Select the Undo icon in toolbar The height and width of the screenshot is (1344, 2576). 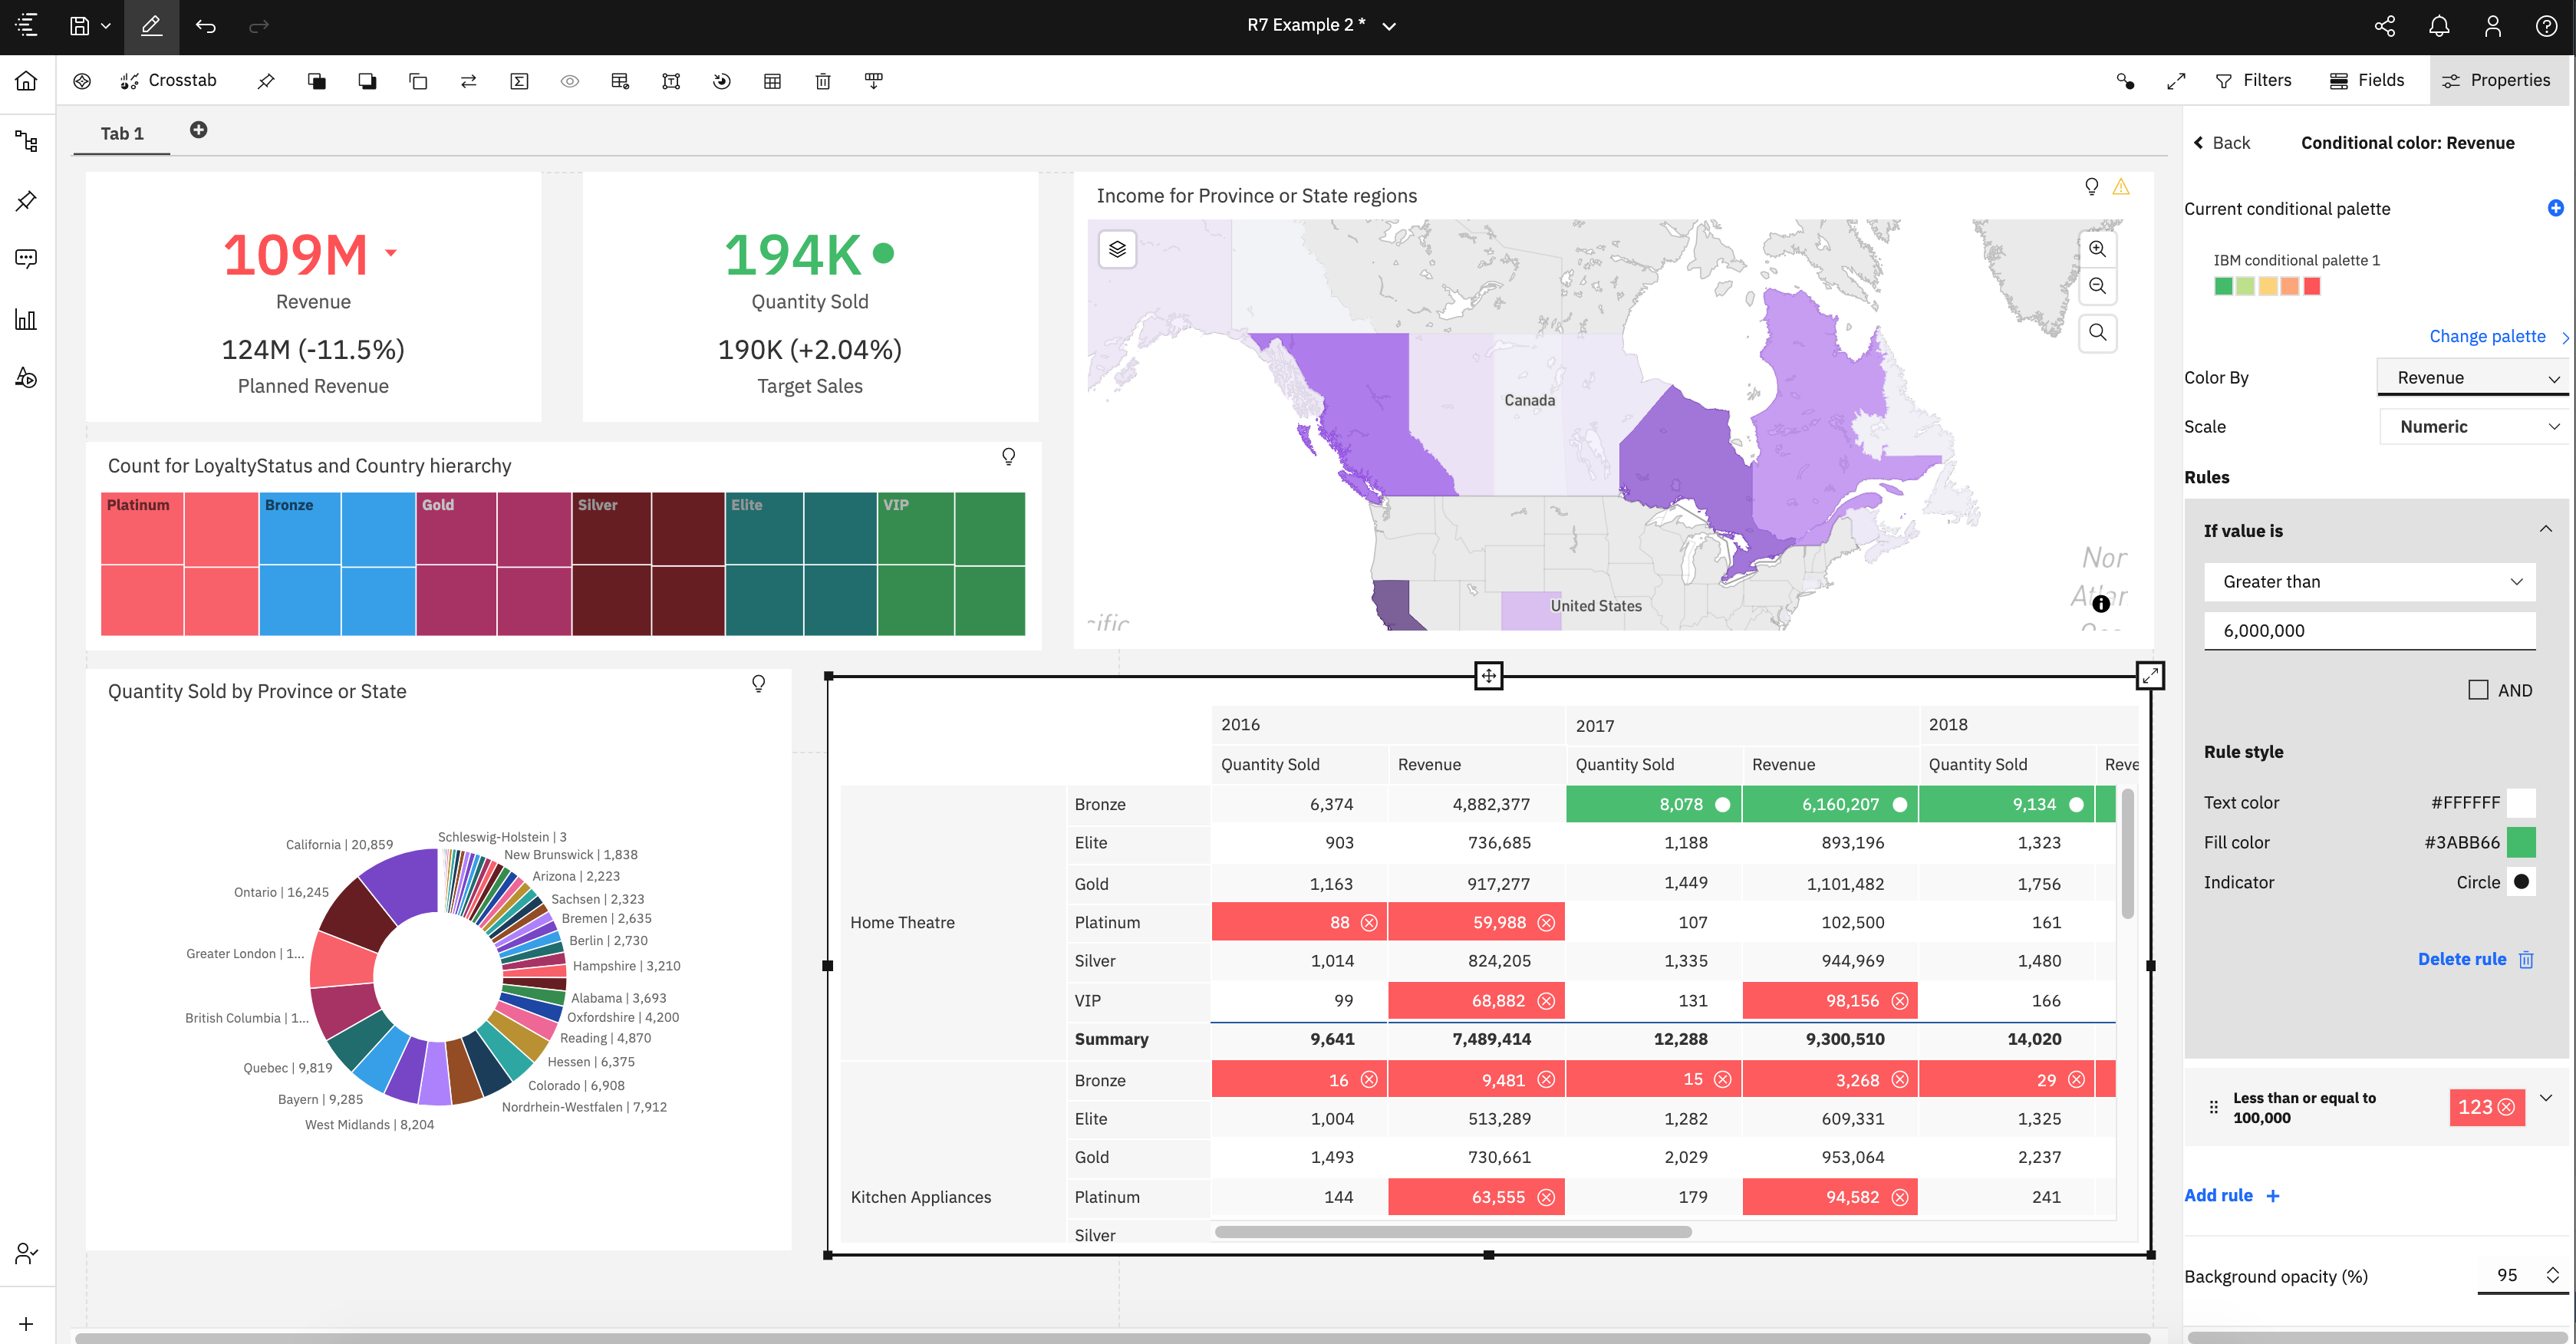[x=206, y=25]
